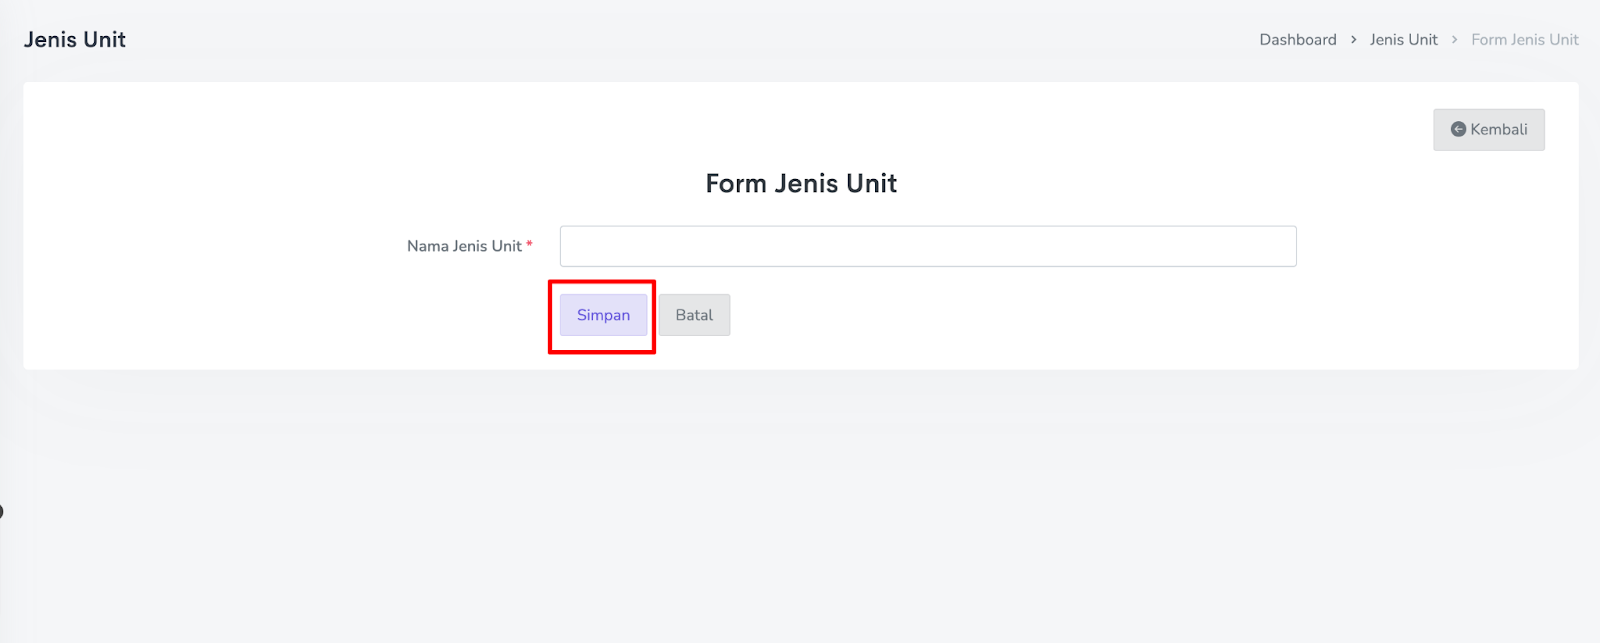Go to Dashboard via breadcrumb
This screenshot has width=1600, height=643.
tap(1297, 40)
